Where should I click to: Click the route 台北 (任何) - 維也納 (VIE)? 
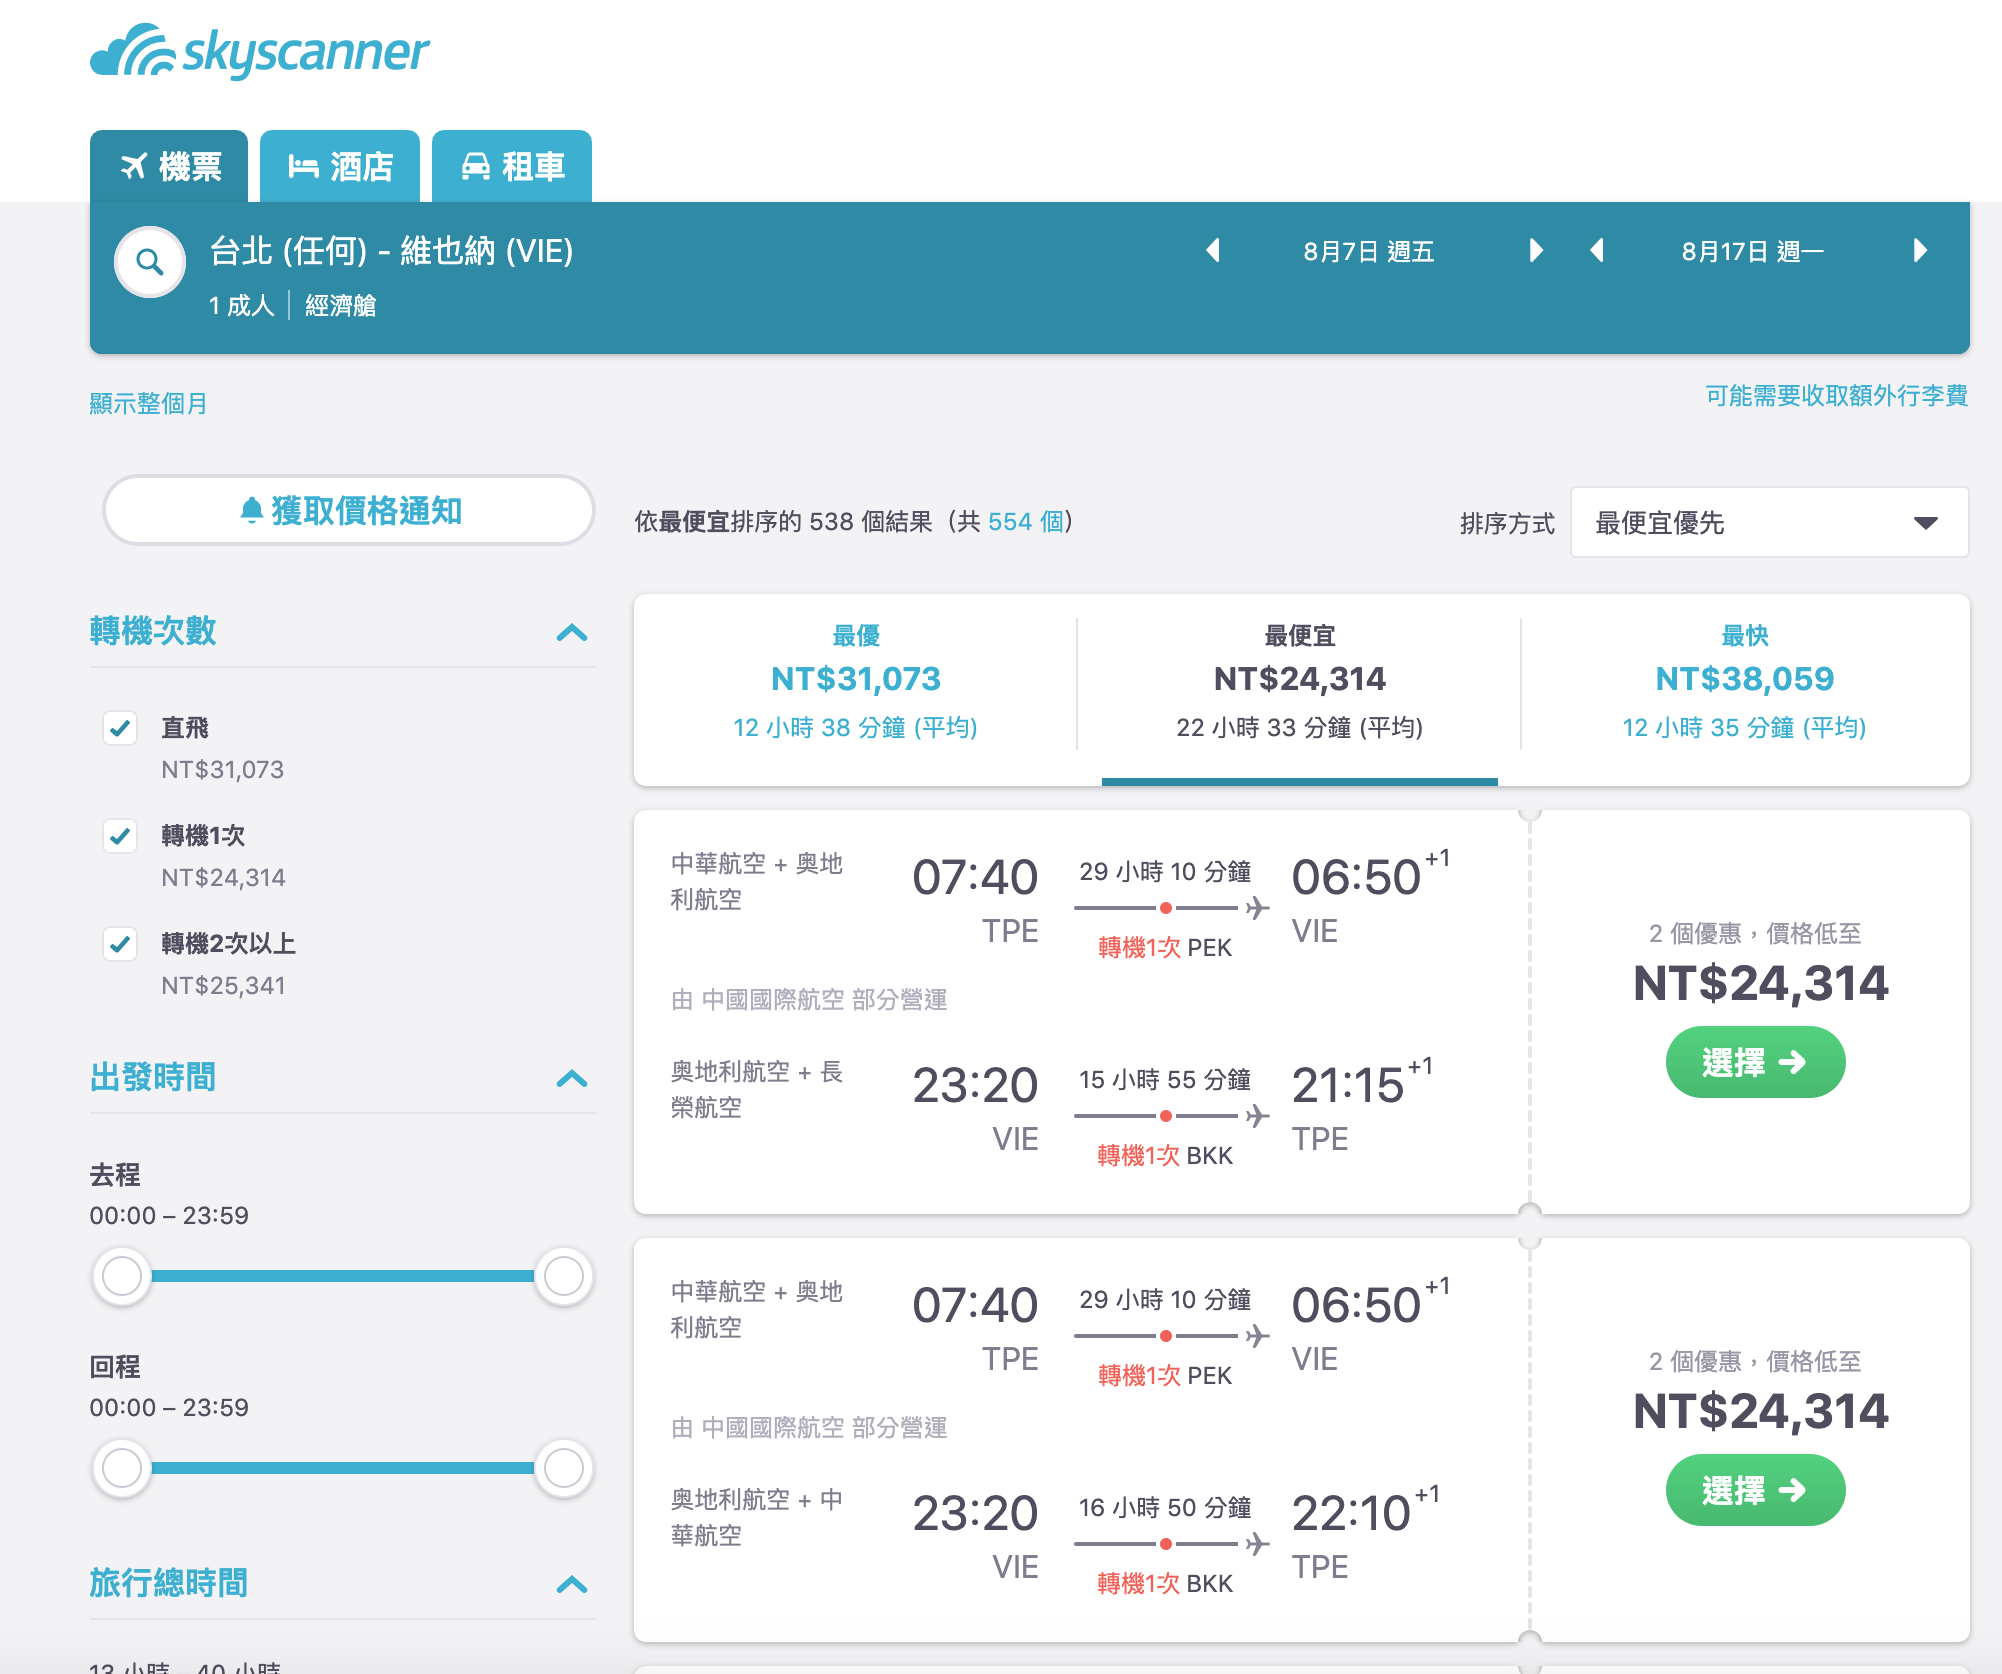click(391, 250)
